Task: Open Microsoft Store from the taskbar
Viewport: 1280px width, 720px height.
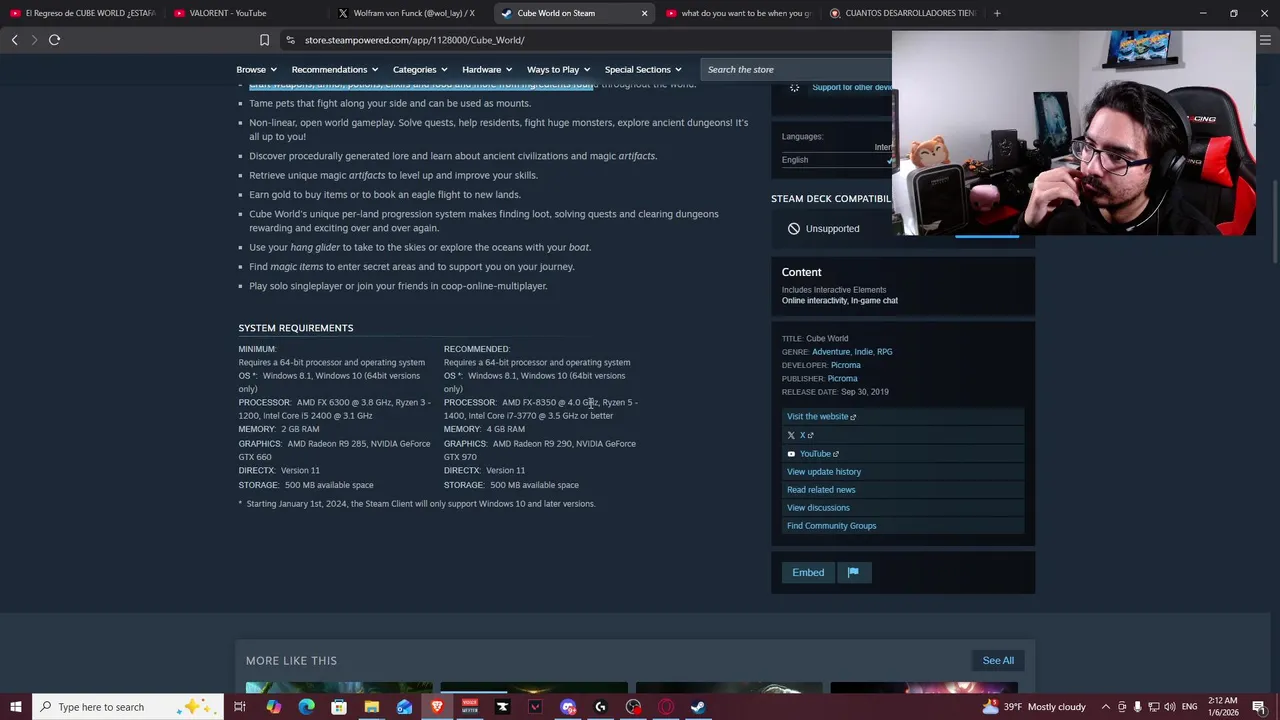Action: [x=339, y=707]
